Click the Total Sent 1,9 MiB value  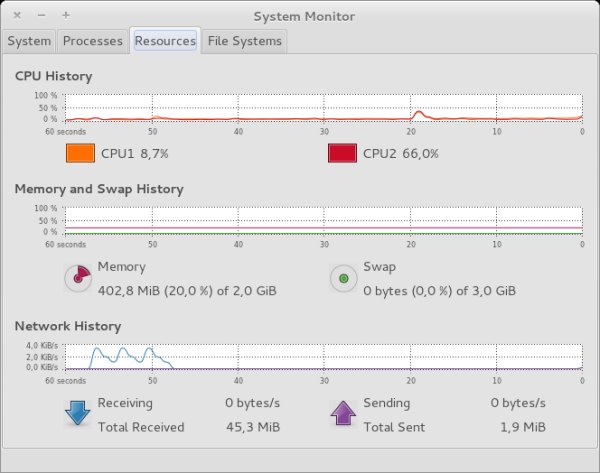(x=521, y=427)
